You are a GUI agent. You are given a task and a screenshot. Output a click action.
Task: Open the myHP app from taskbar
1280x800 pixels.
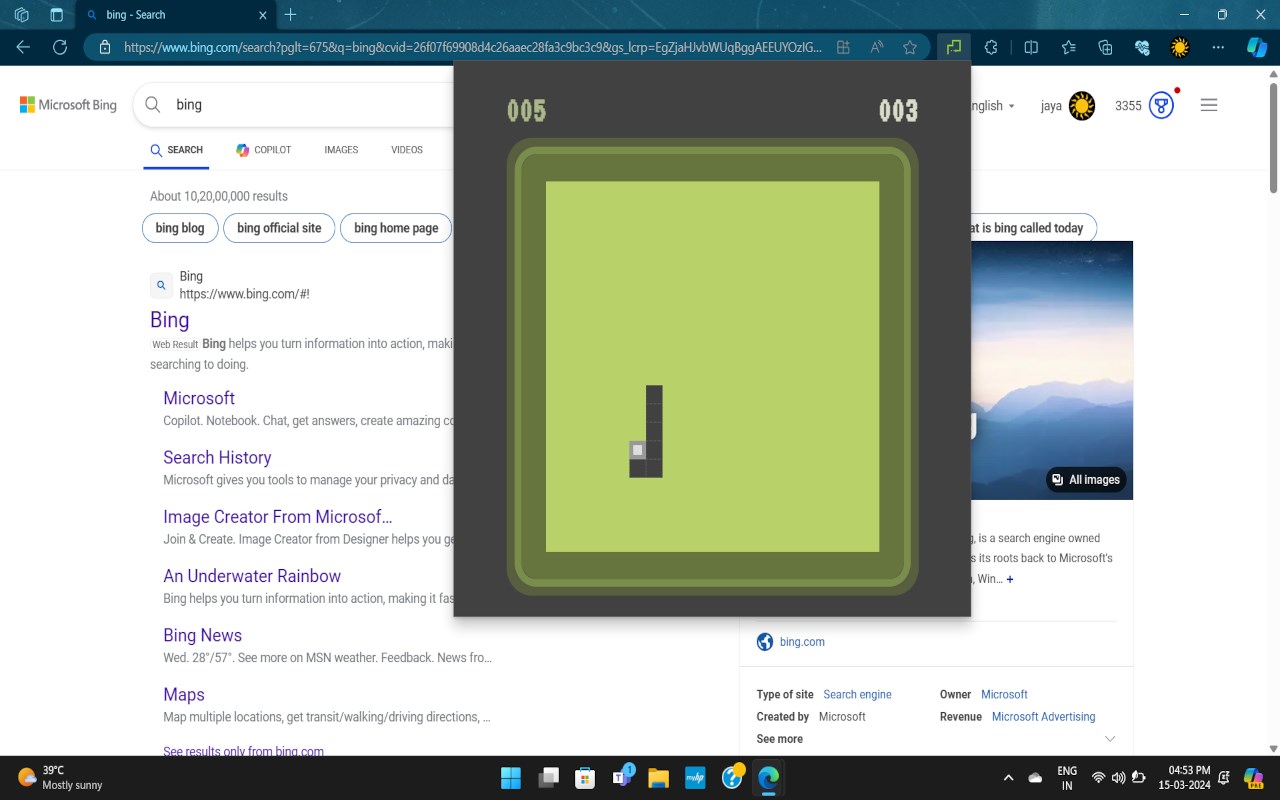pyautogui.click(x=695, y=777)
